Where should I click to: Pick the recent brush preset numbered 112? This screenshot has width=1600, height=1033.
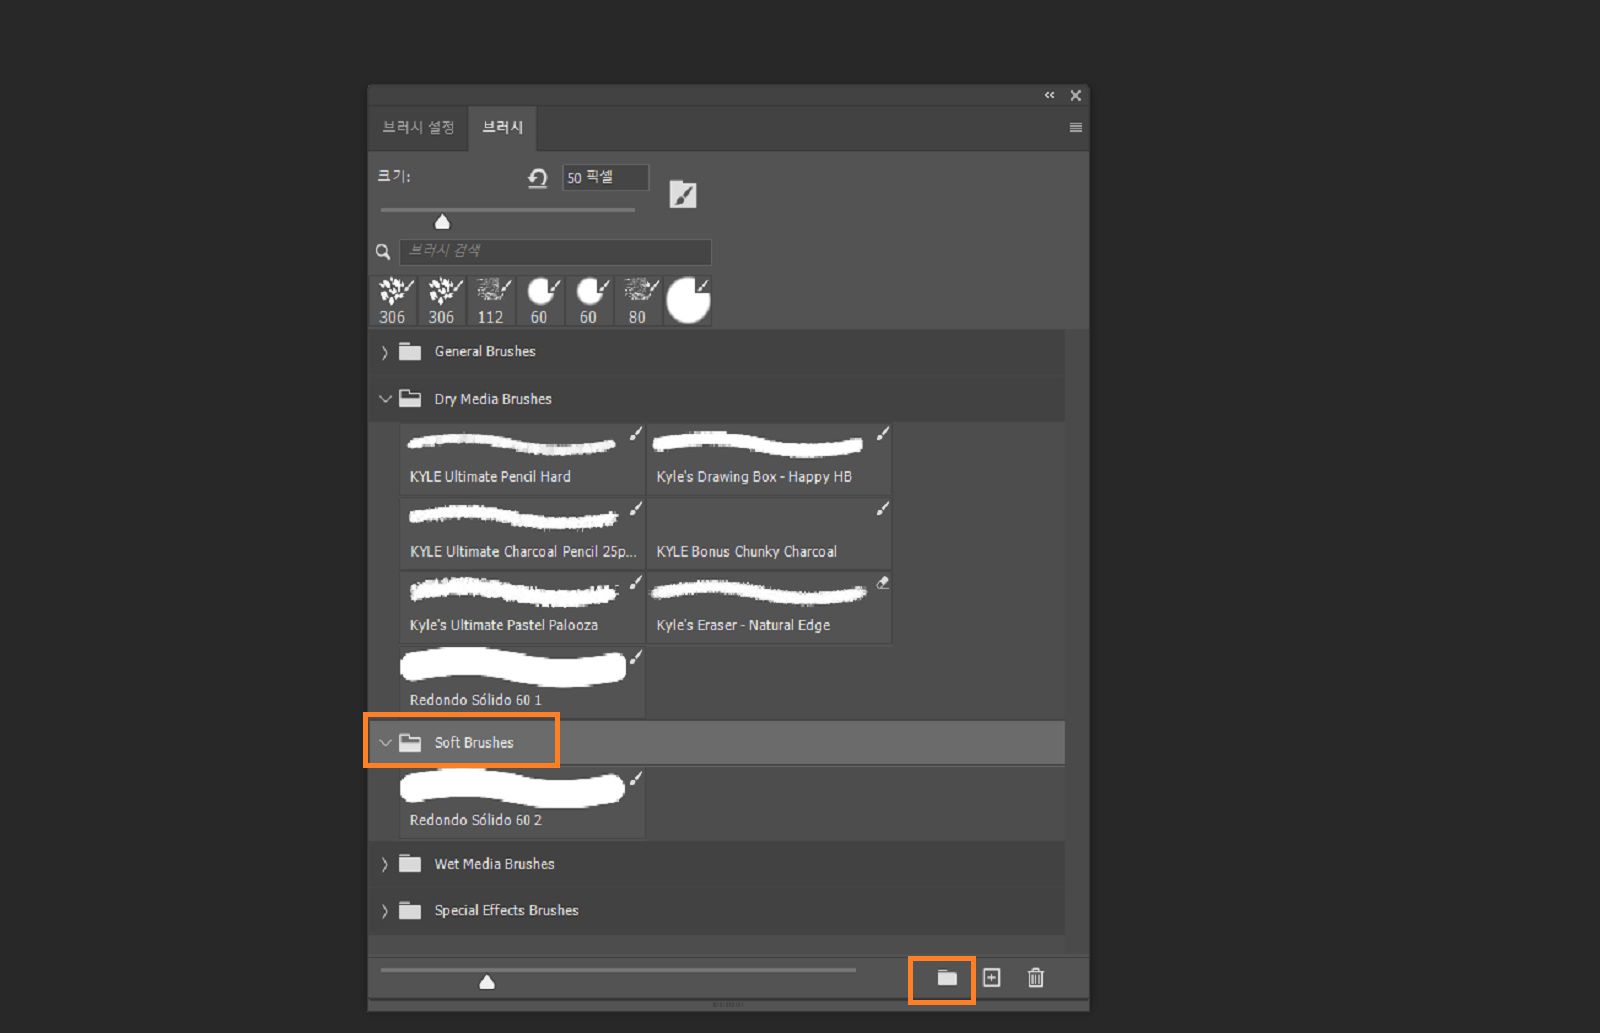(490, 301)
